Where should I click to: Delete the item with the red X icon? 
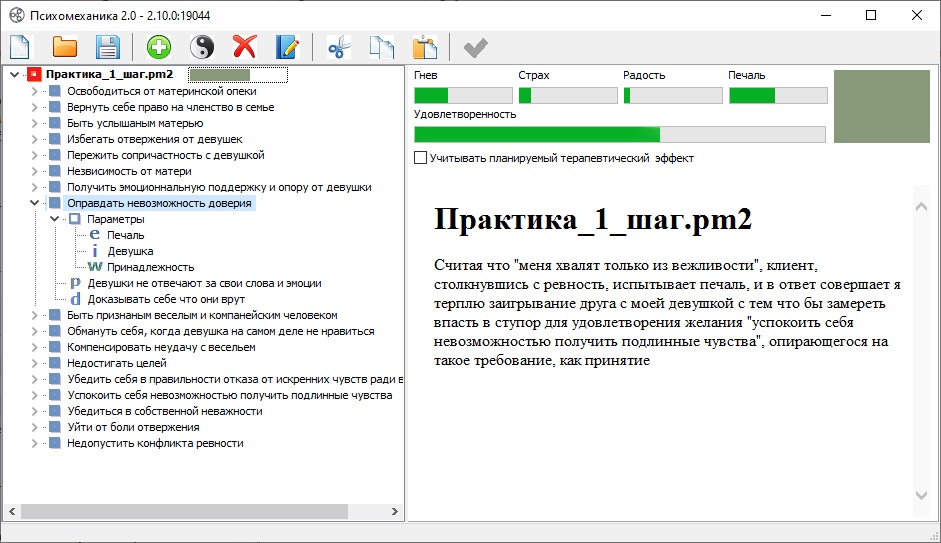[244, 46]
